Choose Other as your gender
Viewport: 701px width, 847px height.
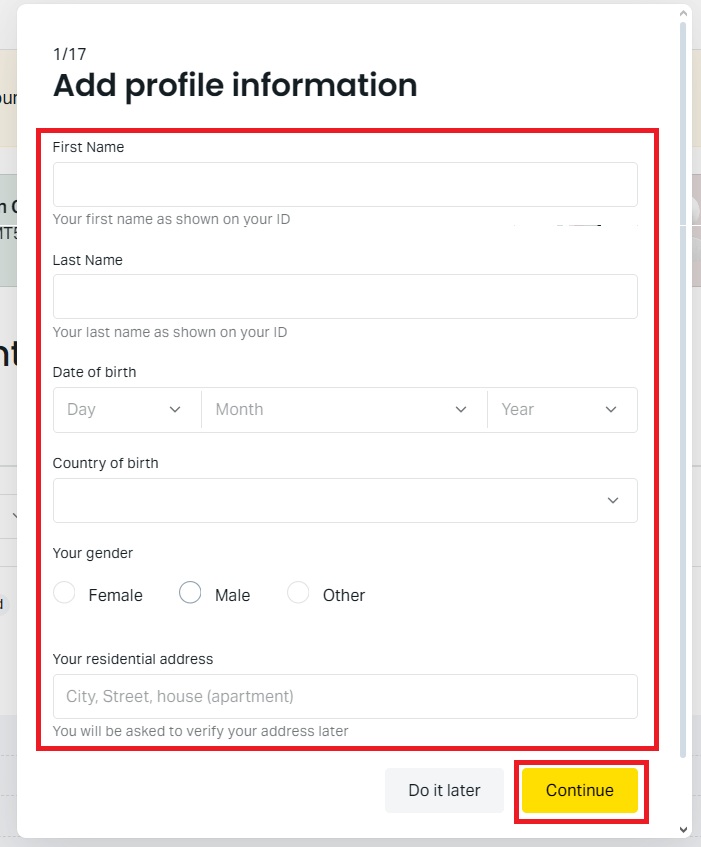point(298,592)
